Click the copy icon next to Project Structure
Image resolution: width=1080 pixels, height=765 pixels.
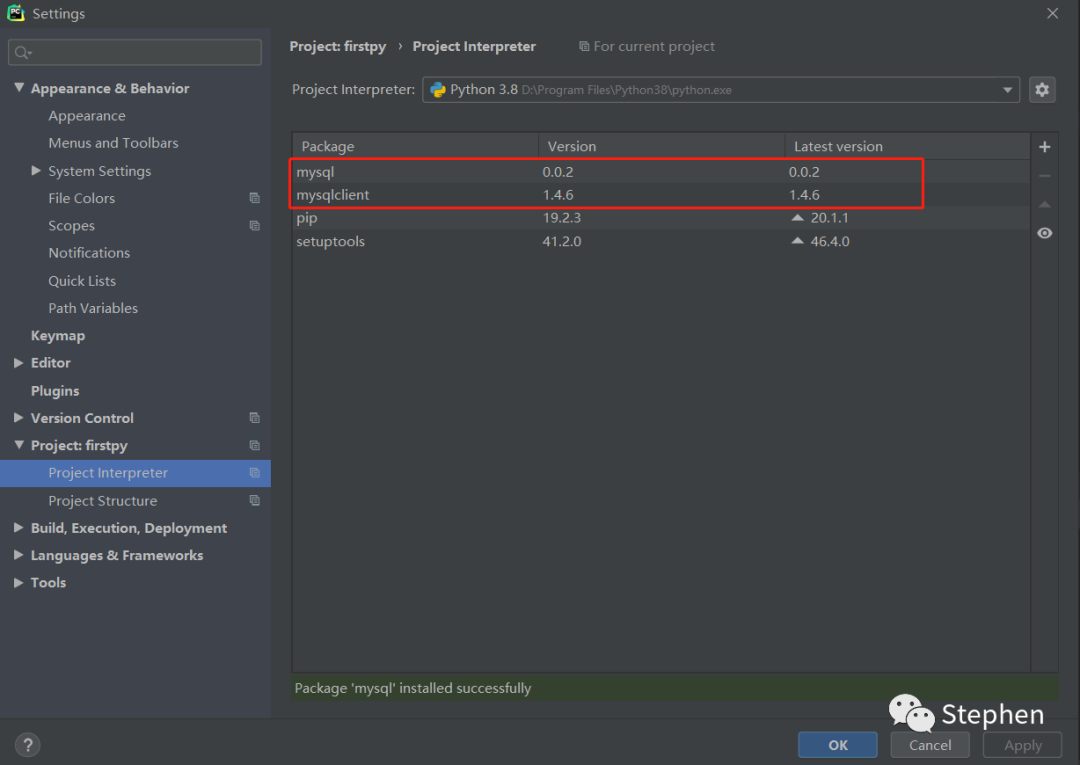click(x=254, y=501)
